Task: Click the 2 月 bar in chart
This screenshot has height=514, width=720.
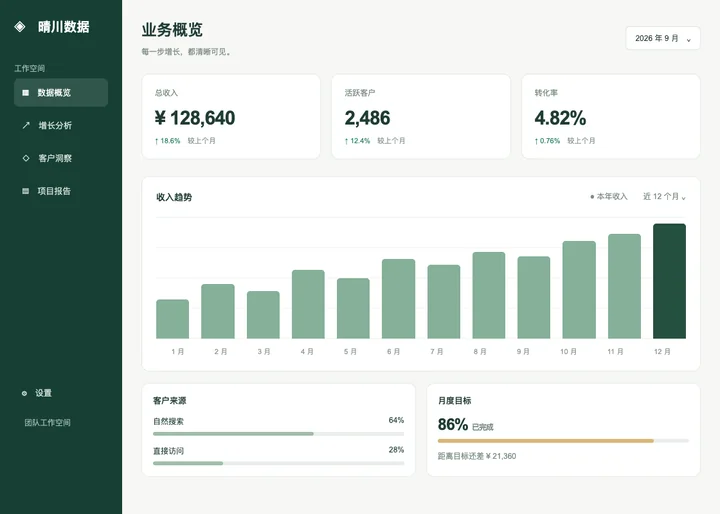Action: click(x=218, y=311)
